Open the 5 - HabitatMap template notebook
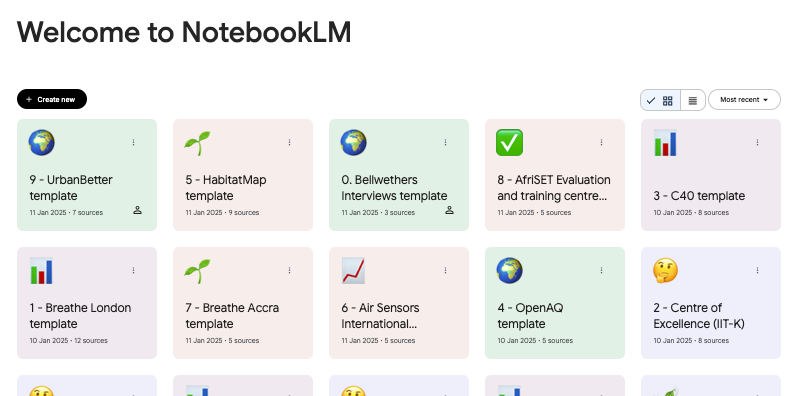 pyautogui.click(x=243, y=175)
